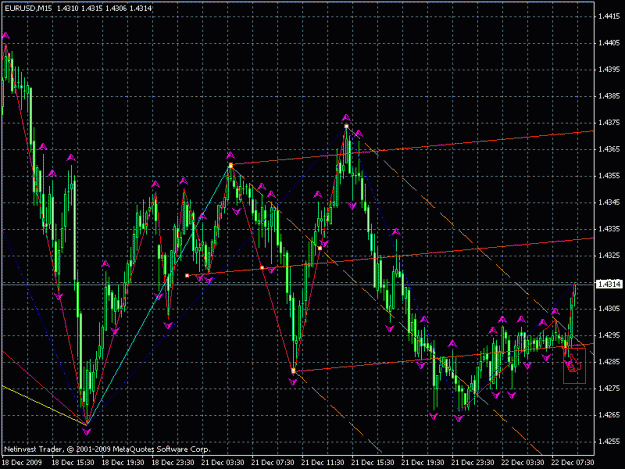Click the 21 Dec 07:30 time label
Image resolution: width=625 pixels, height=469 pixels.
[x=273, y=463]
